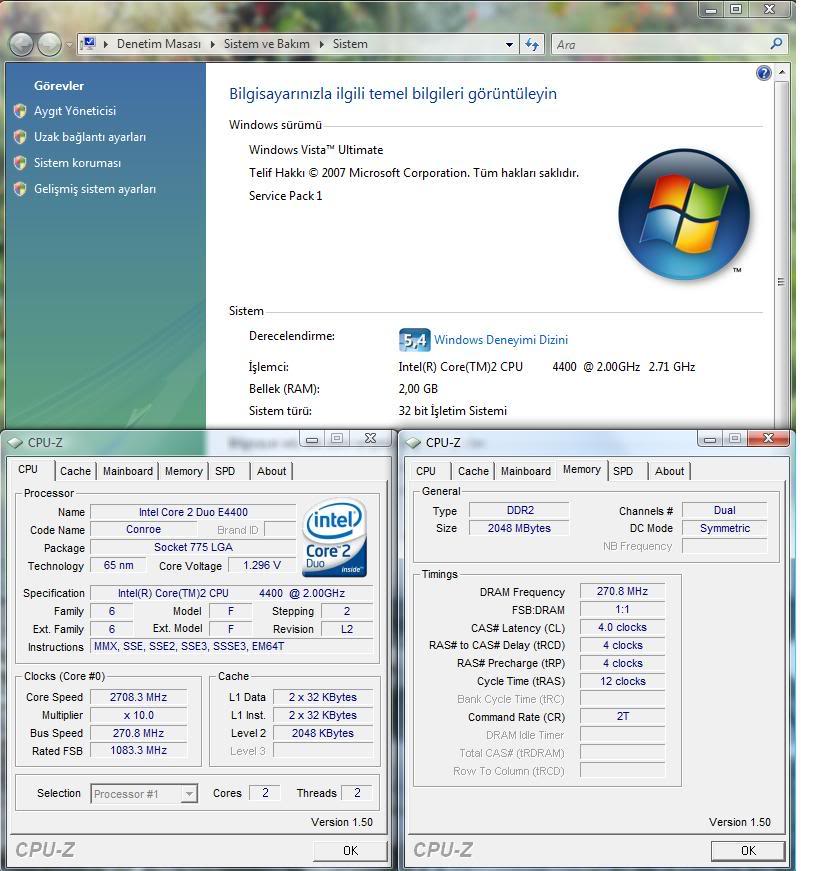This screenshot has width=840, height=871.
Task: Click the Core Speed value 2708.3 MHz
Action: coord(138,697)
